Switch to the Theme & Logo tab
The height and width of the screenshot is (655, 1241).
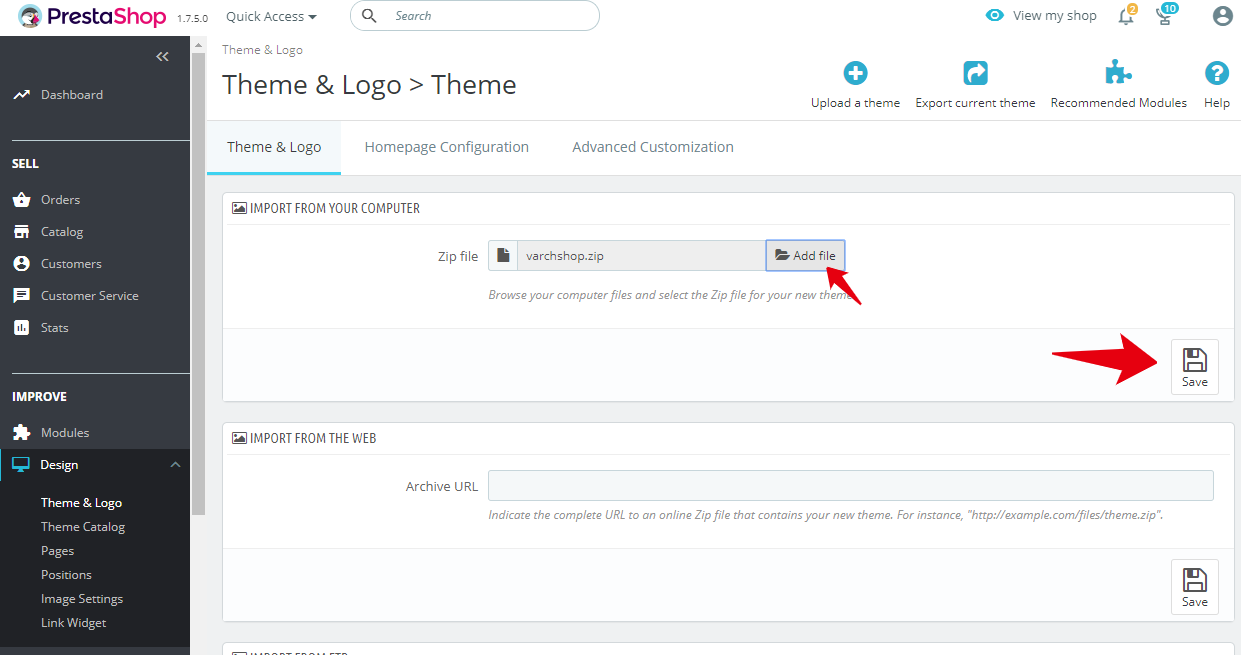pos(274,147)
